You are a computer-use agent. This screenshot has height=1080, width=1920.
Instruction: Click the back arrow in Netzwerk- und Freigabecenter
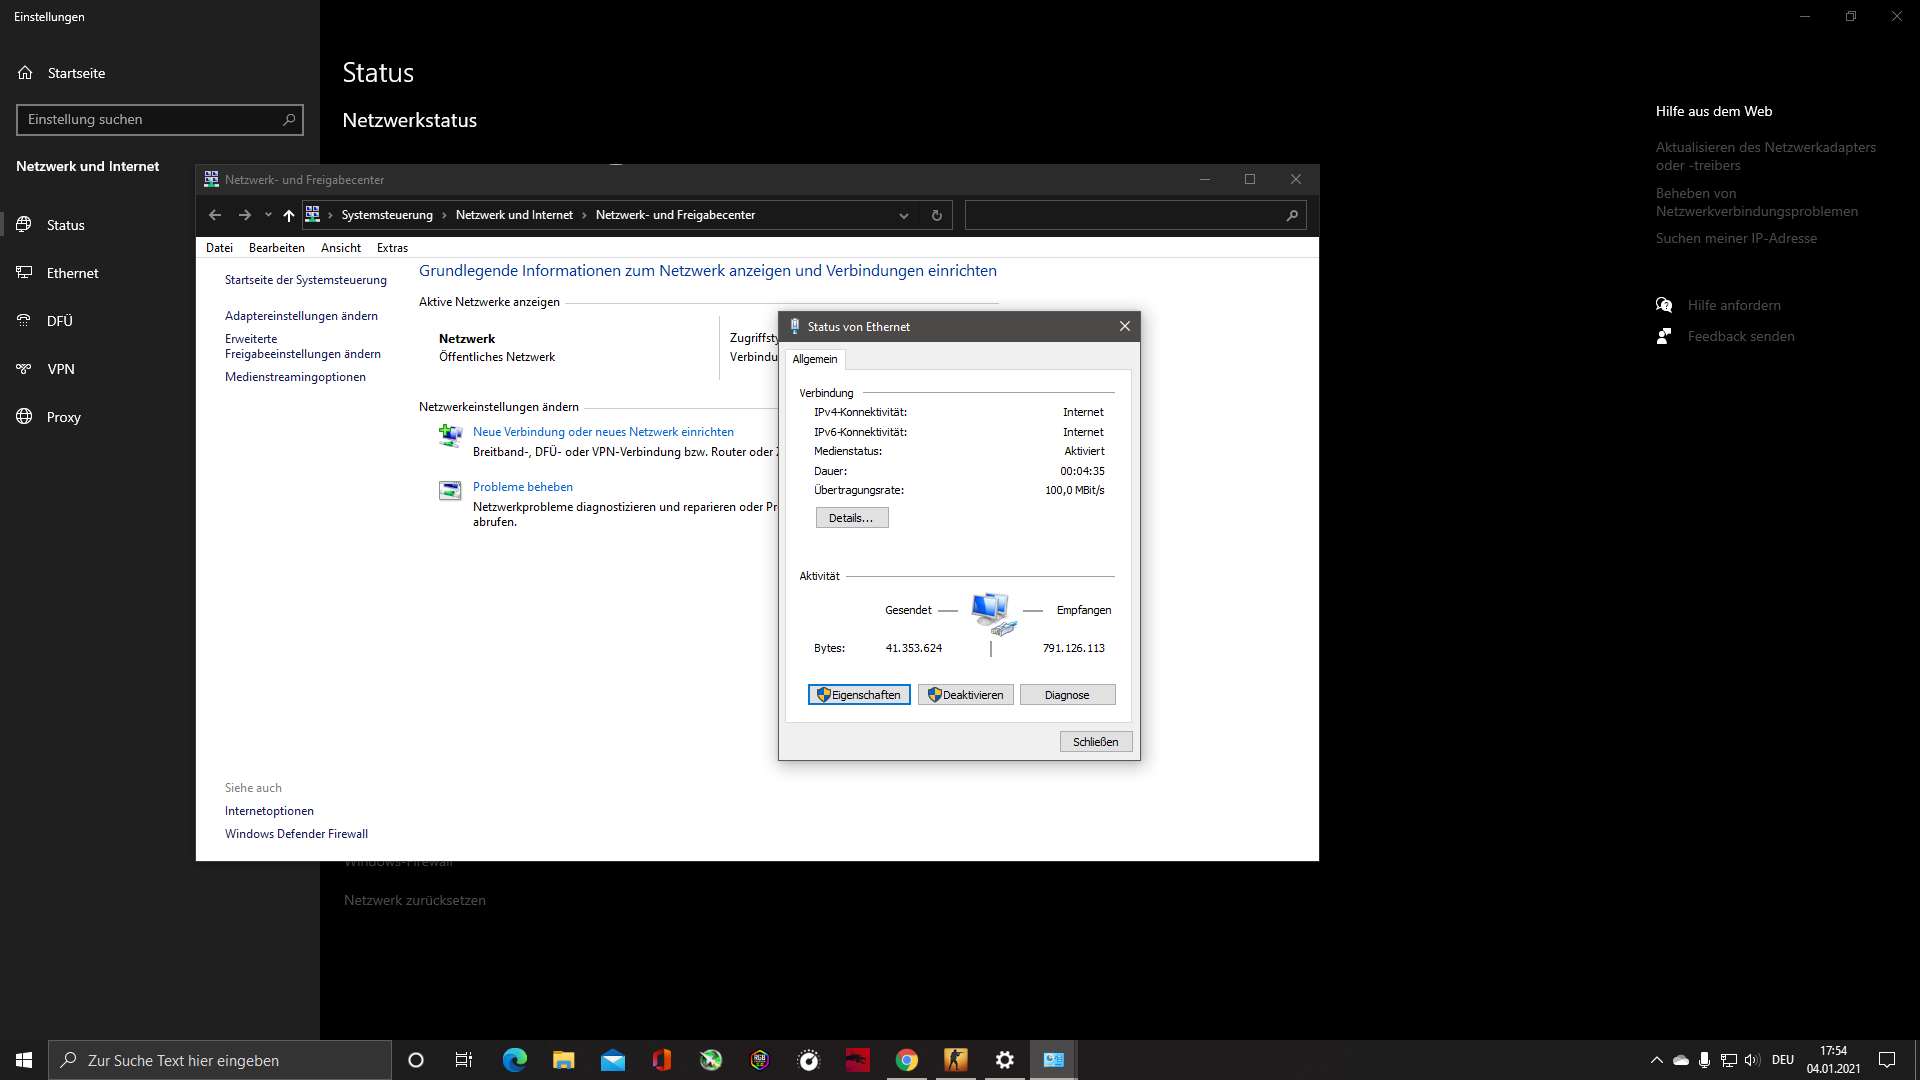tap(214, 214)
